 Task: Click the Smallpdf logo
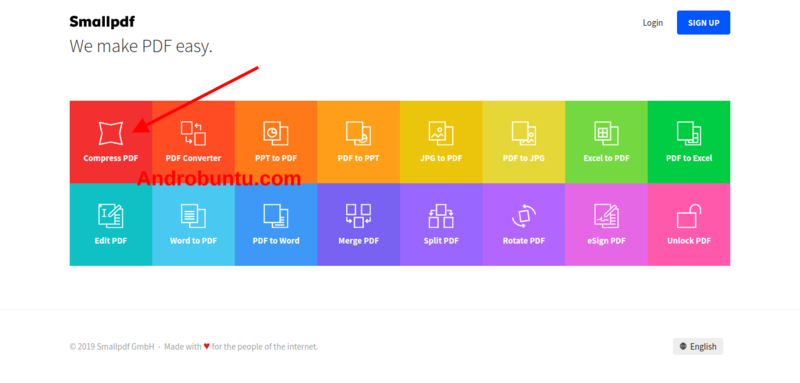pos(102,22)
